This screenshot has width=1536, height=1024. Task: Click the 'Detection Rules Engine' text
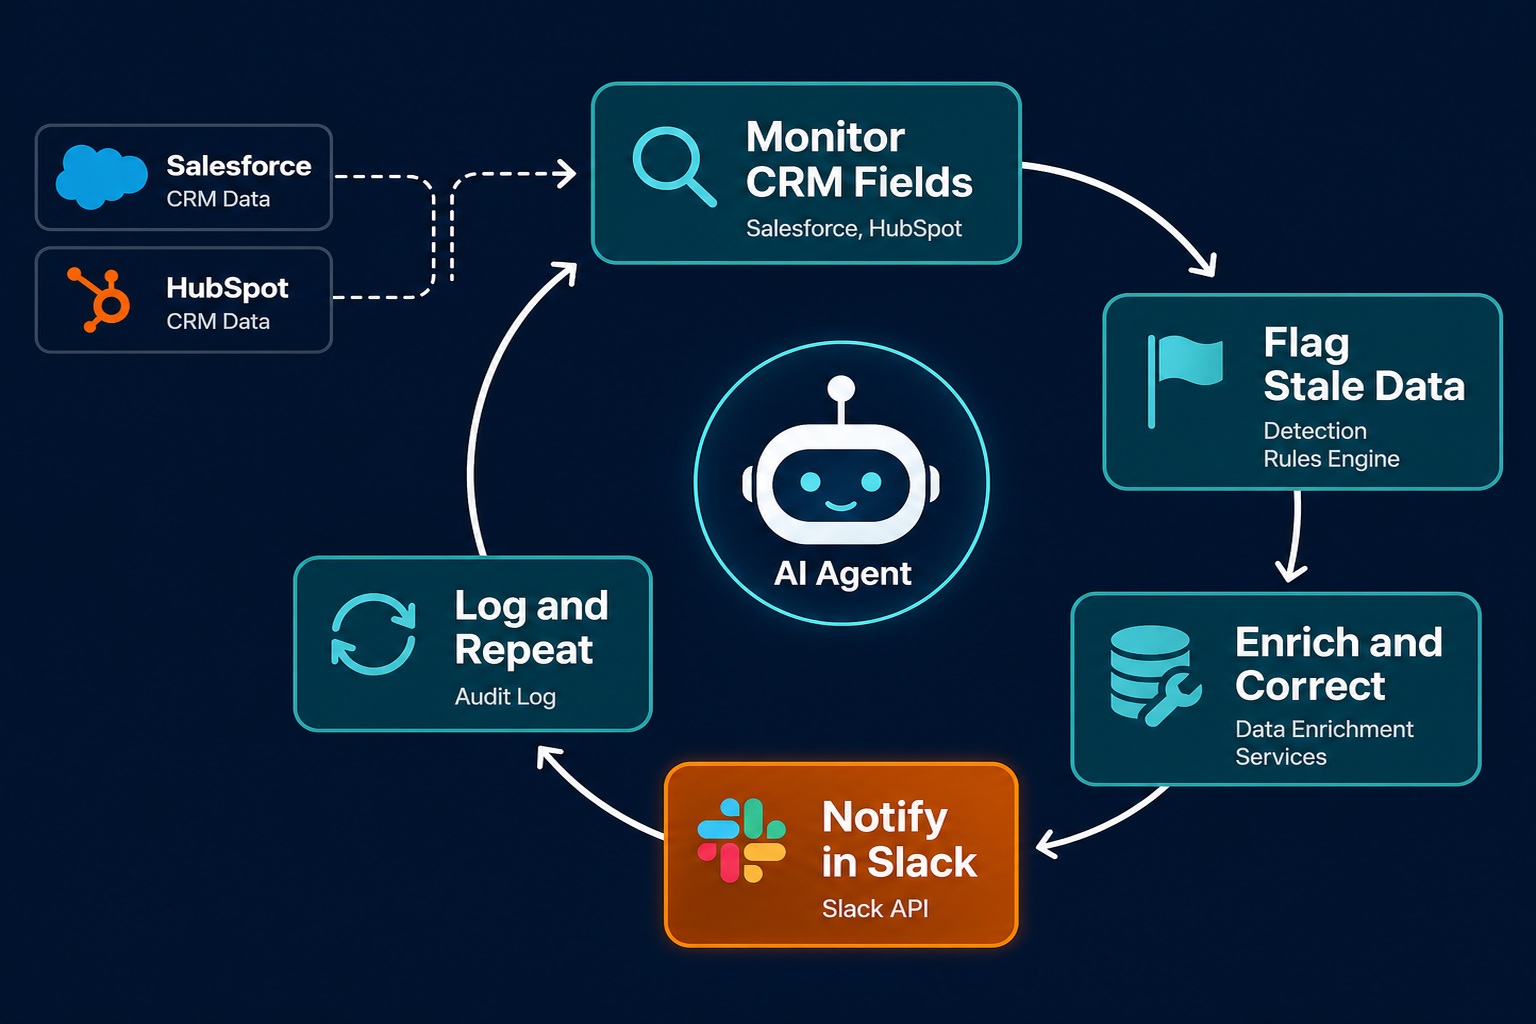click(x=1331, y=445)
